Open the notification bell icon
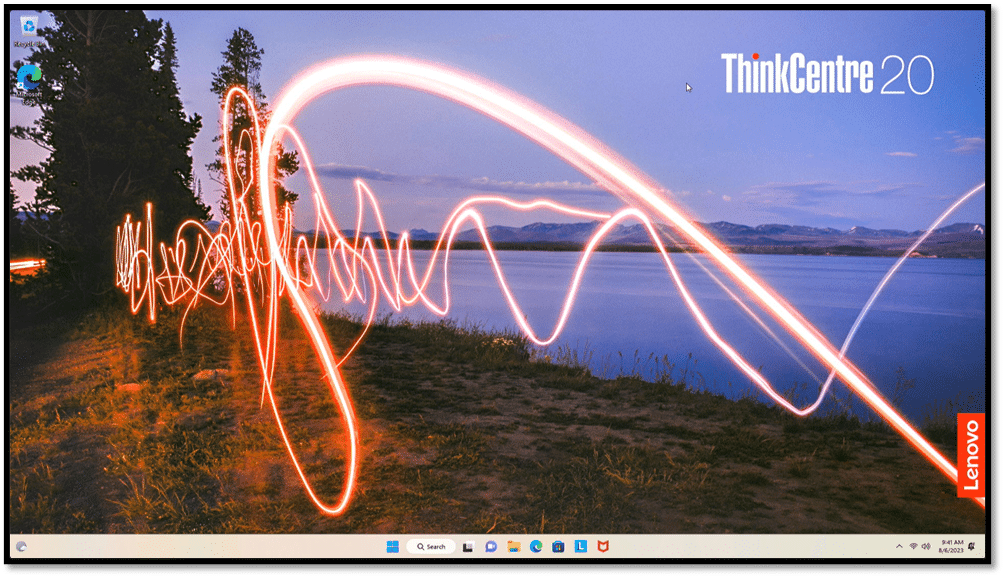The height and width of the screenshot is (577, 1004). tap(972, 546)
